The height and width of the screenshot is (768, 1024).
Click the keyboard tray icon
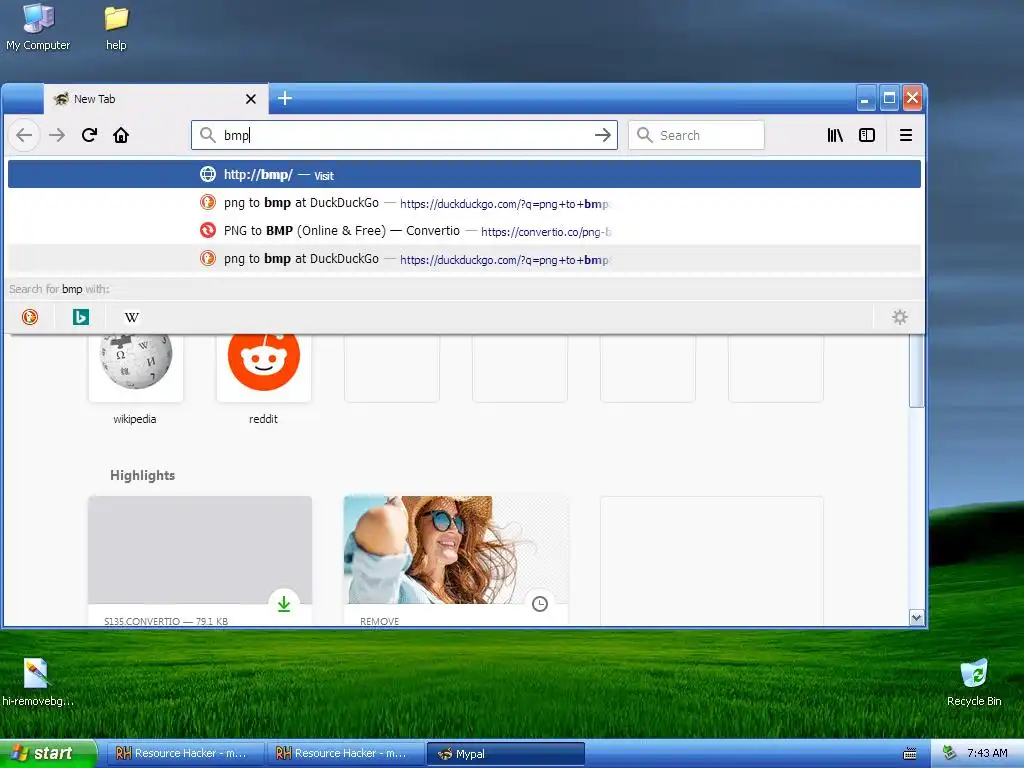(x=910, y=754)
